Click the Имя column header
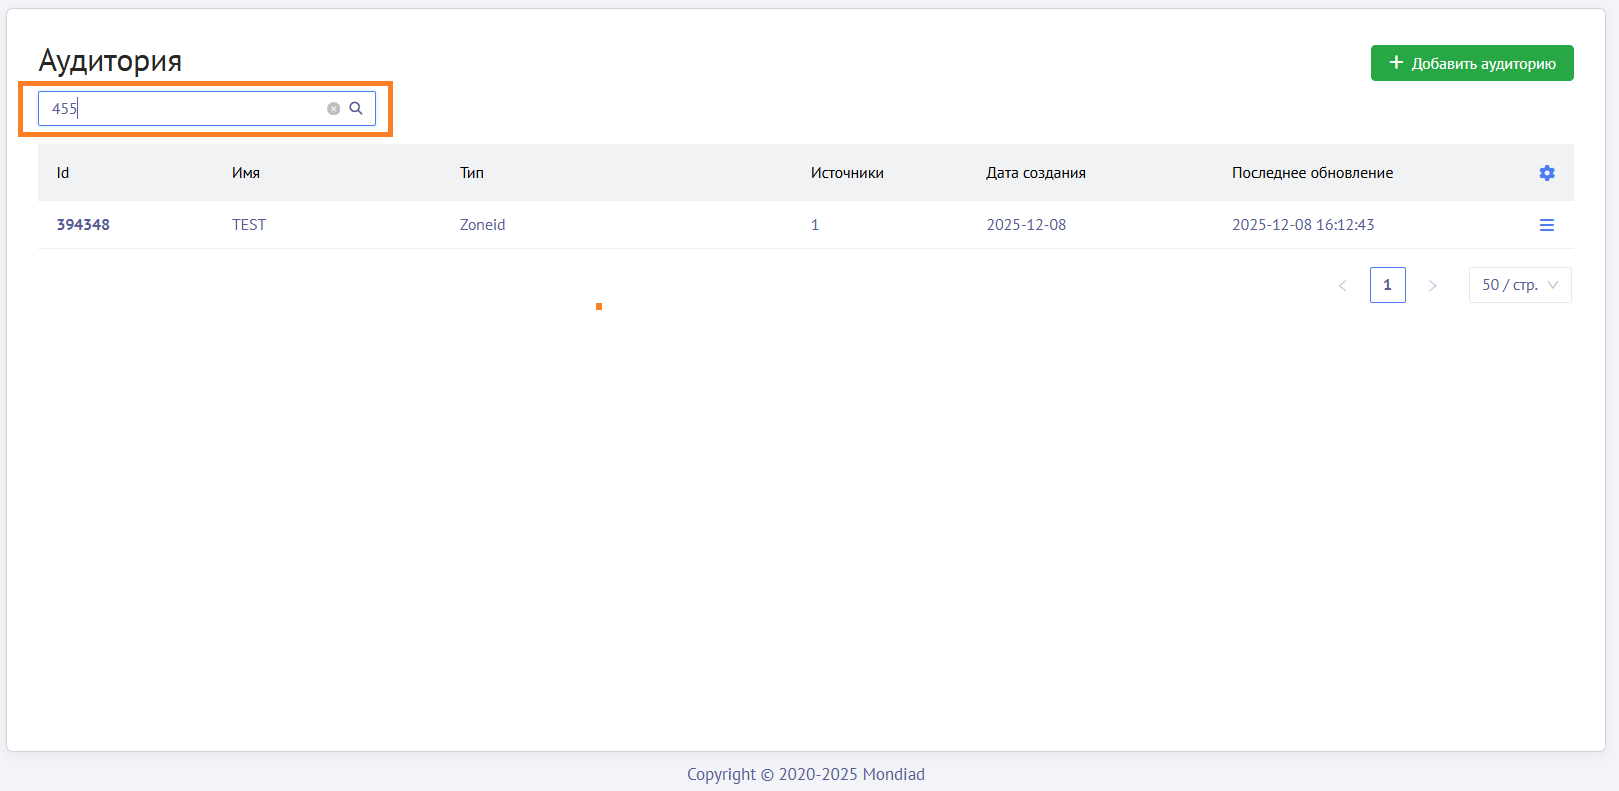 246,173
